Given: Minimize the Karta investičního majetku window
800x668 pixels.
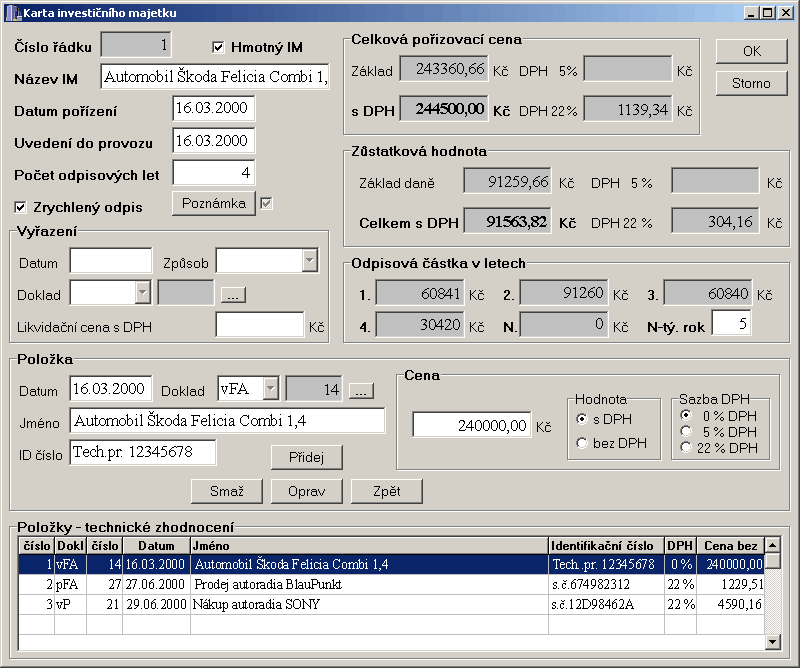Looking at the screenshot, I should (751, 13).
